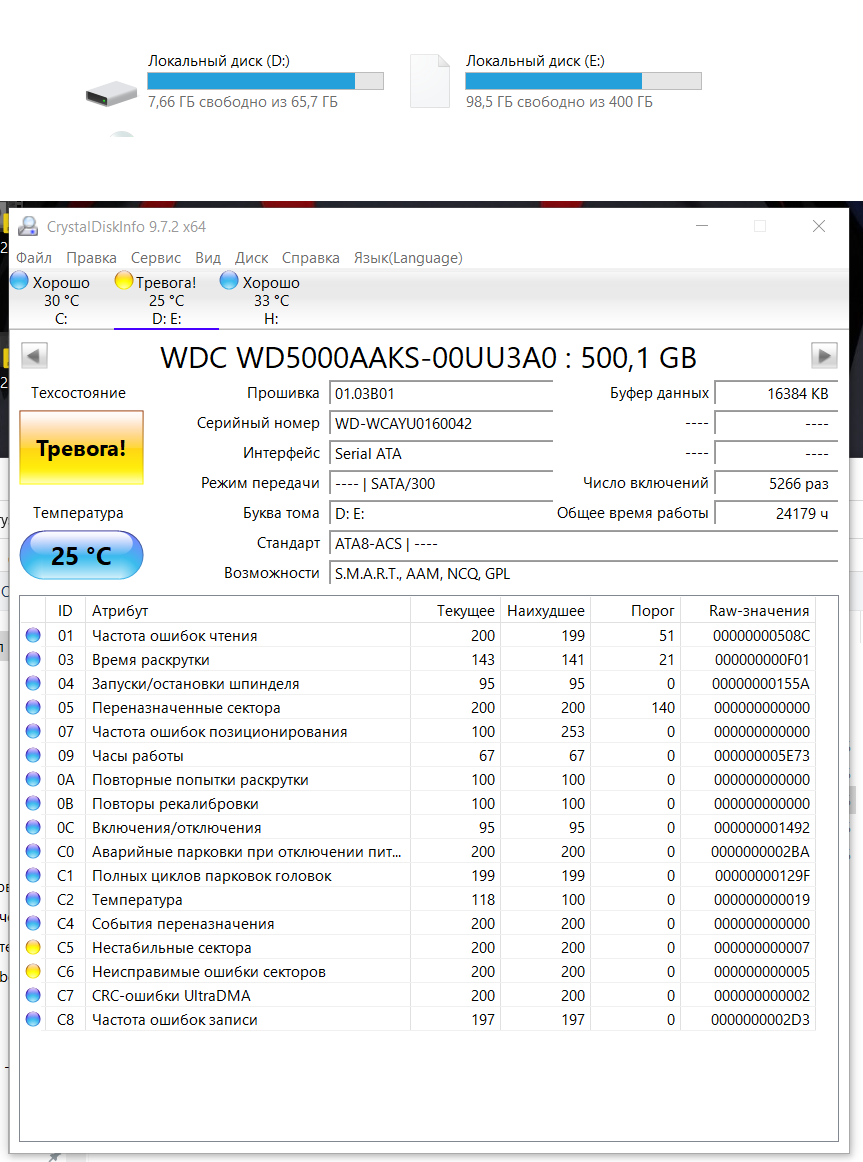Click buffer size field 16384 KB
This screenshot has height=1162, width=863.
point(776,394)
